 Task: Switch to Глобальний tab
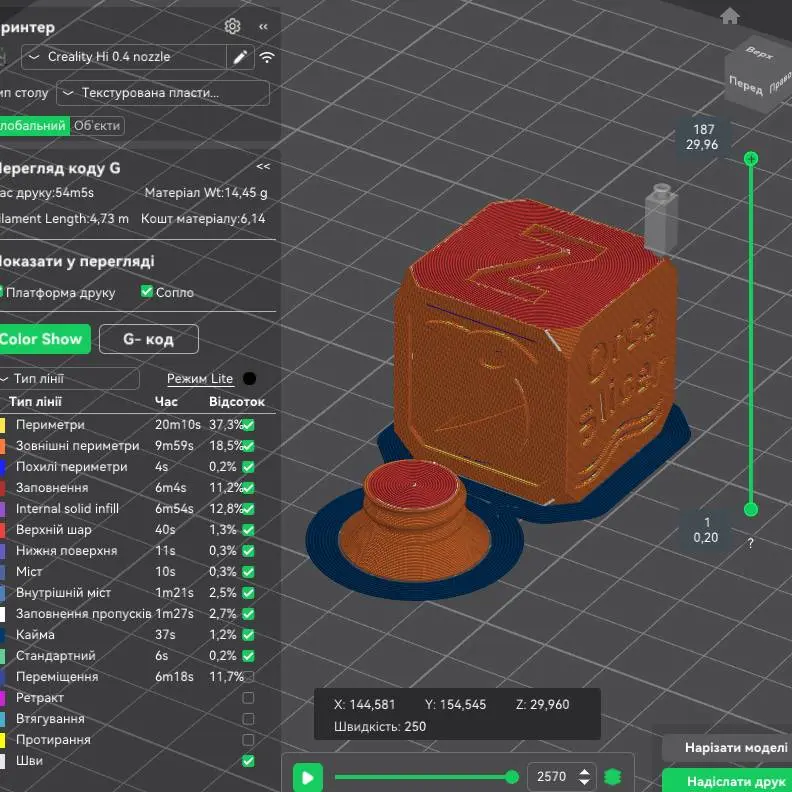(34, 125)
